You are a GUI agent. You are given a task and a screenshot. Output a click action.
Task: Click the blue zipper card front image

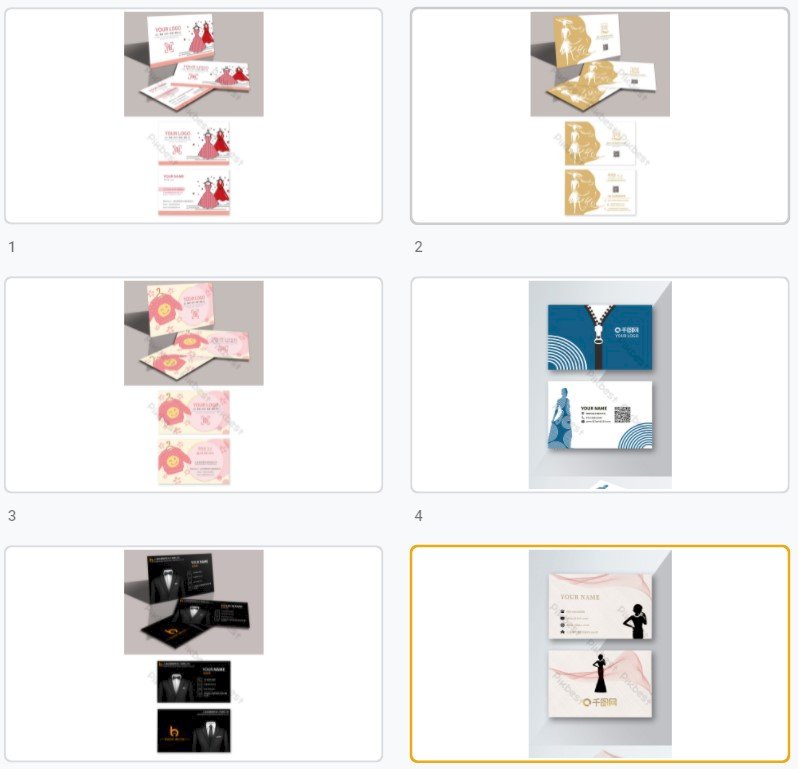pyautogui.click(x=600, y=337)
